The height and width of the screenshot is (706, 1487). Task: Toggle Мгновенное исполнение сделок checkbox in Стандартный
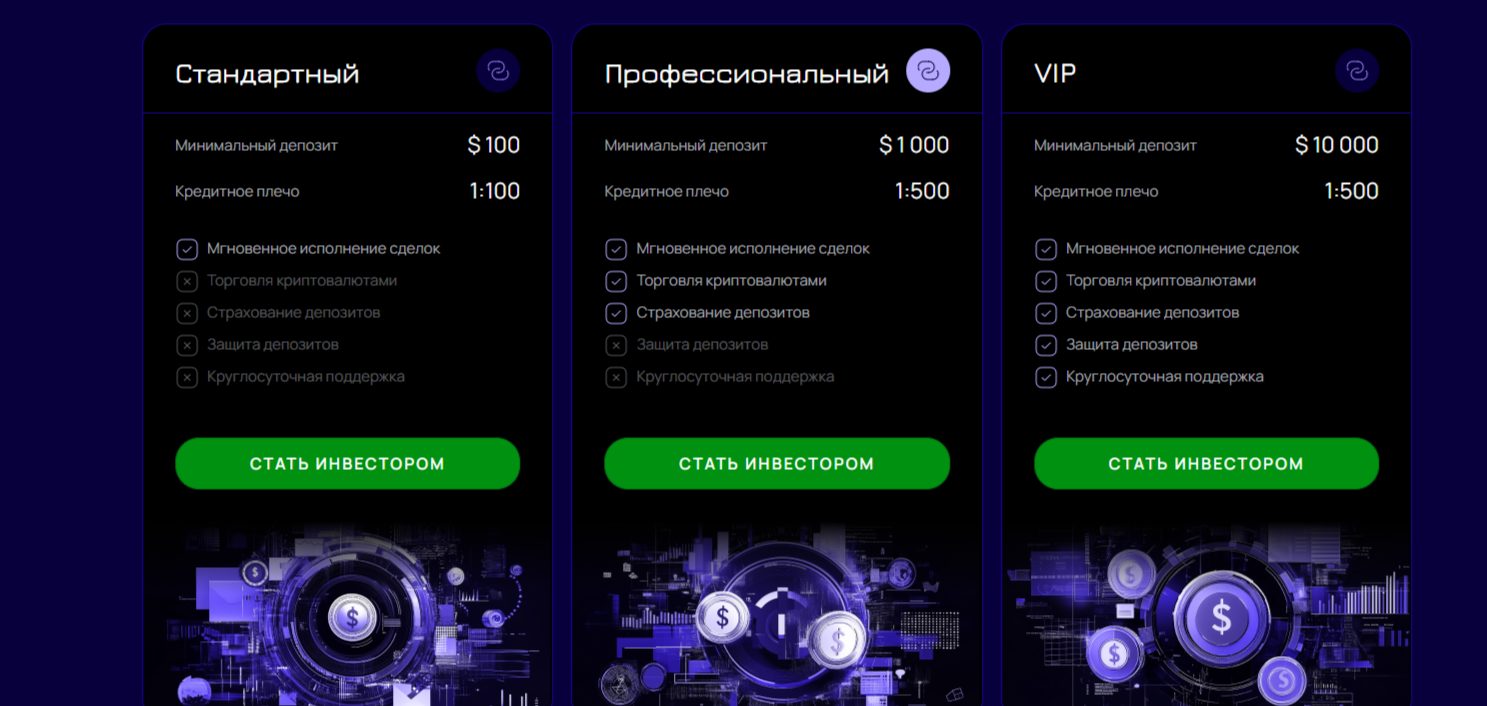[x=187, y=249]
